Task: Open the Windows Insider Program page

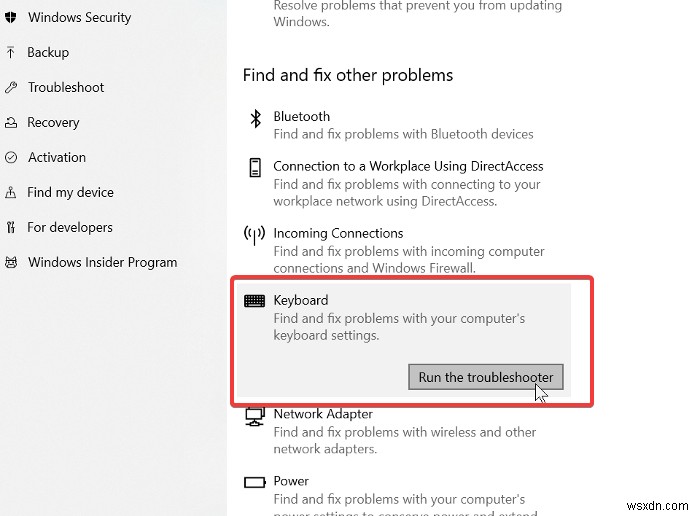Action: click(x=102, y=263)
